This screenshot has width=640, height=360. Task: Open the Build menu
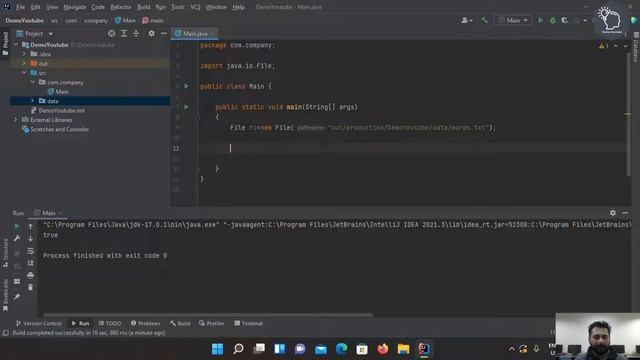(144, 7)
